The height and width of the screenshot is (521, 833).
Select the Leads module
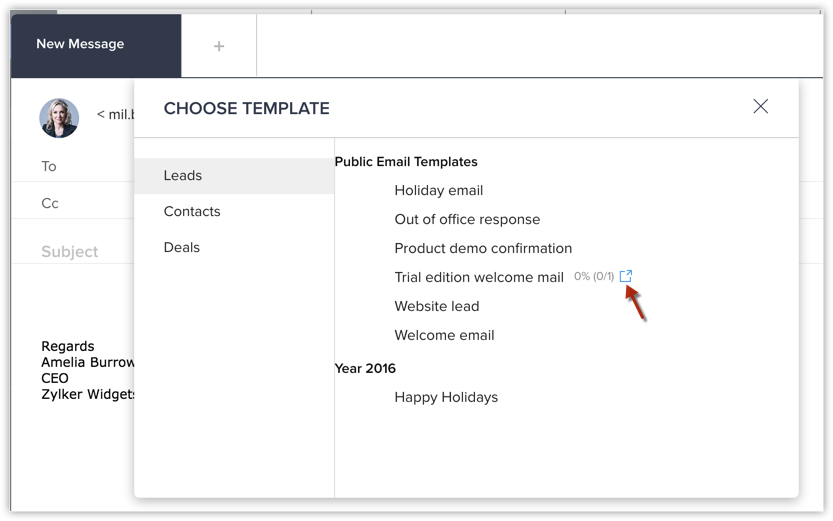[x=234, y=176]
